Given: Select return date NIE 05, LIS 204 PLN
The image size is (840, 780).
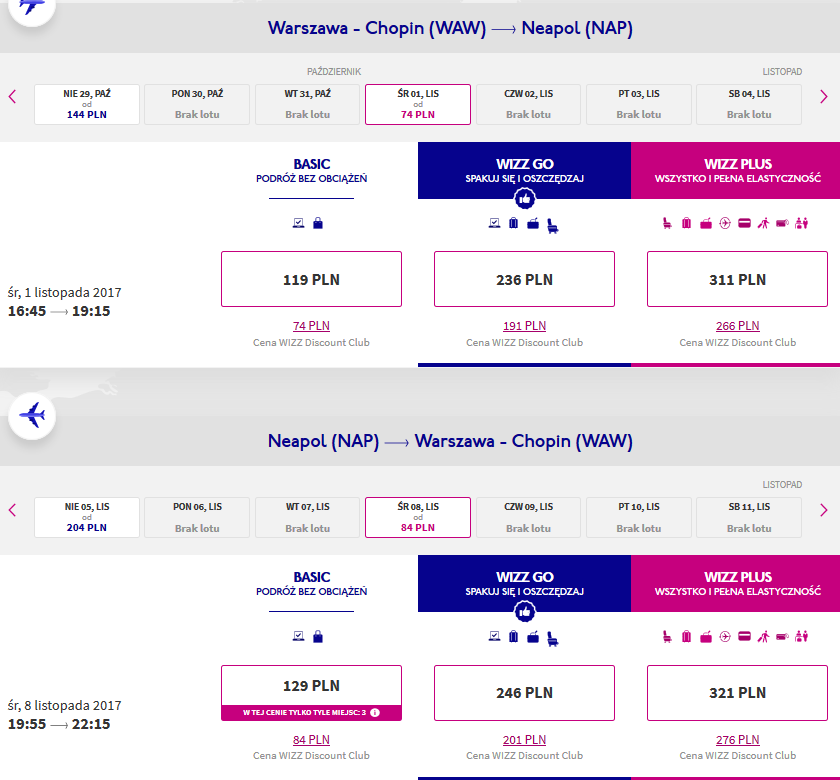Looking at the screenshot, I should tap(87, 518).
